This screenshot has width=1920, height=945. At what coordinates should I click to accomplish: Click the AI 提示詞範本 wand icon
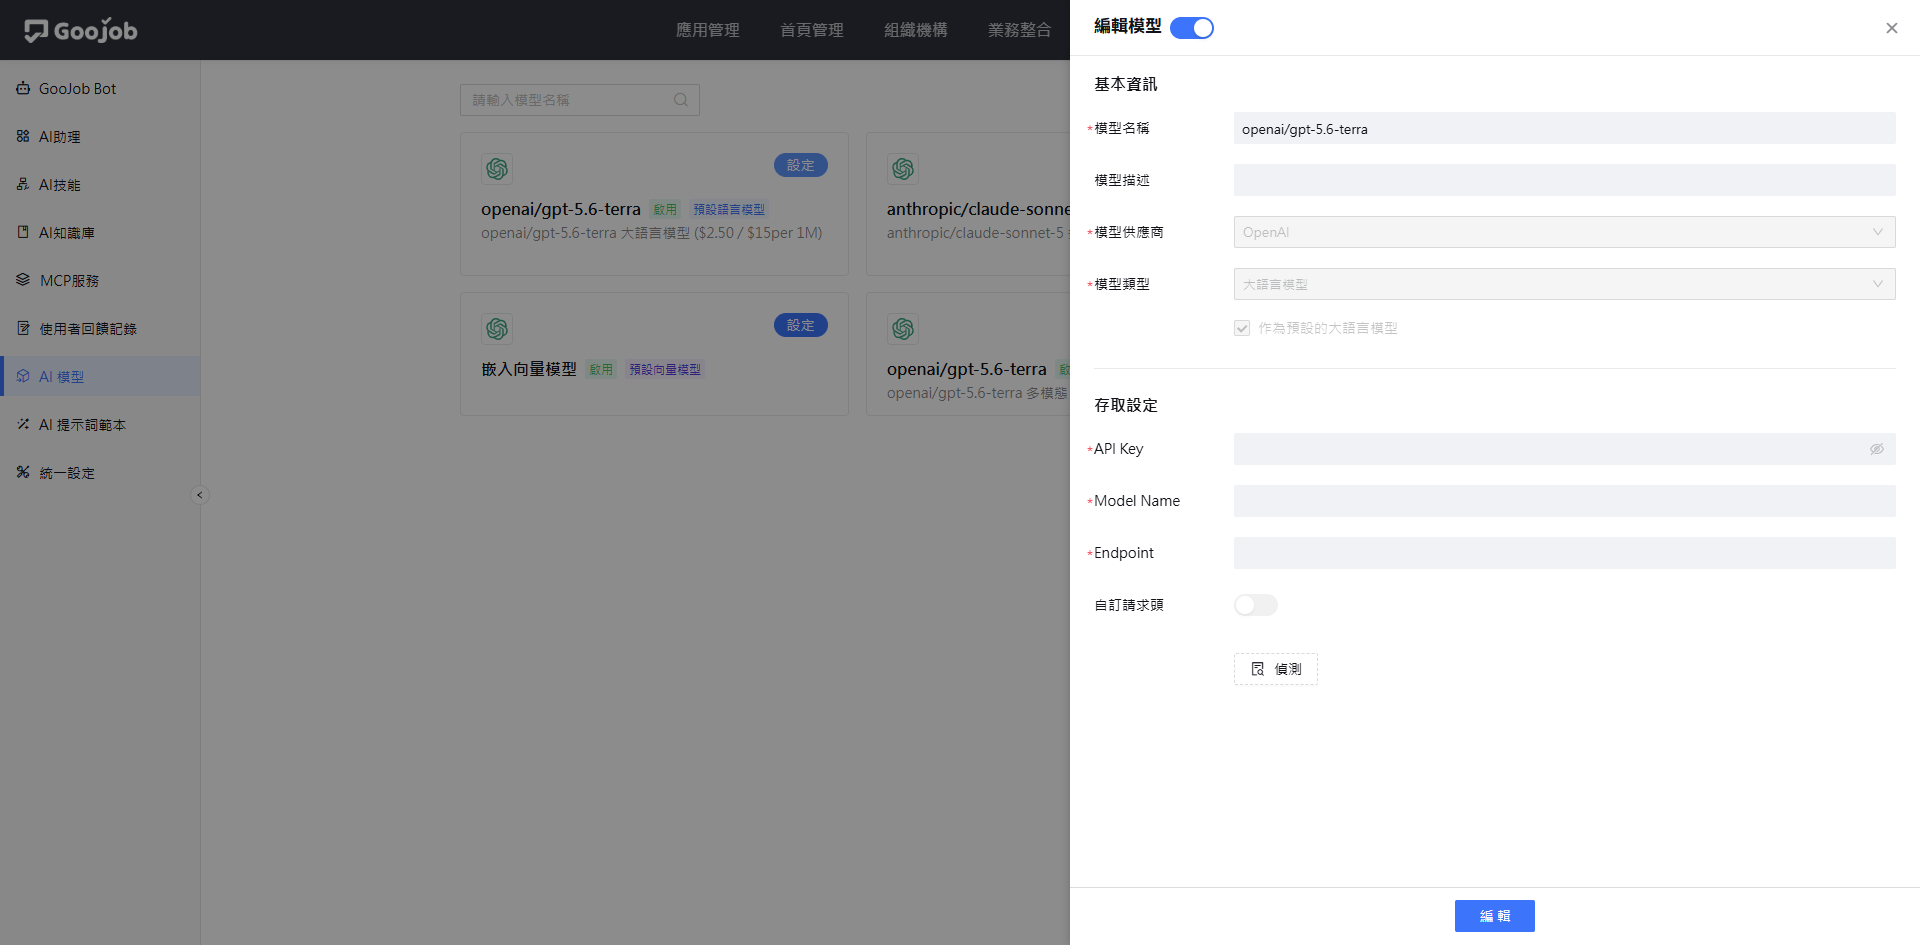(x=23, y=424)
